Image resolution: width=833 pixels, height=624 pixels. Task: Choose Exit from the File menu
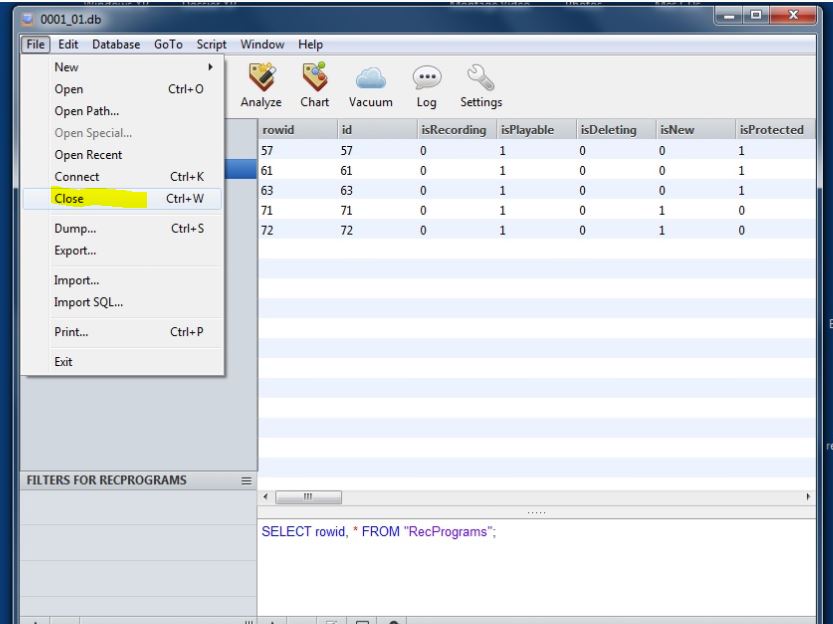pyautogui.click(x=64, y=361)
